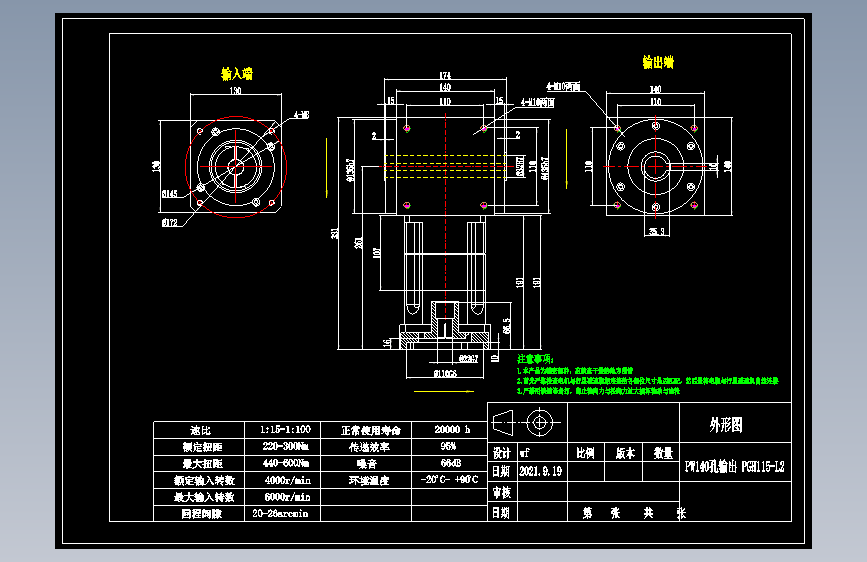The image size is (867, 562).
Task: Click the yellow 输出端 view label
Action: point(658,62)
